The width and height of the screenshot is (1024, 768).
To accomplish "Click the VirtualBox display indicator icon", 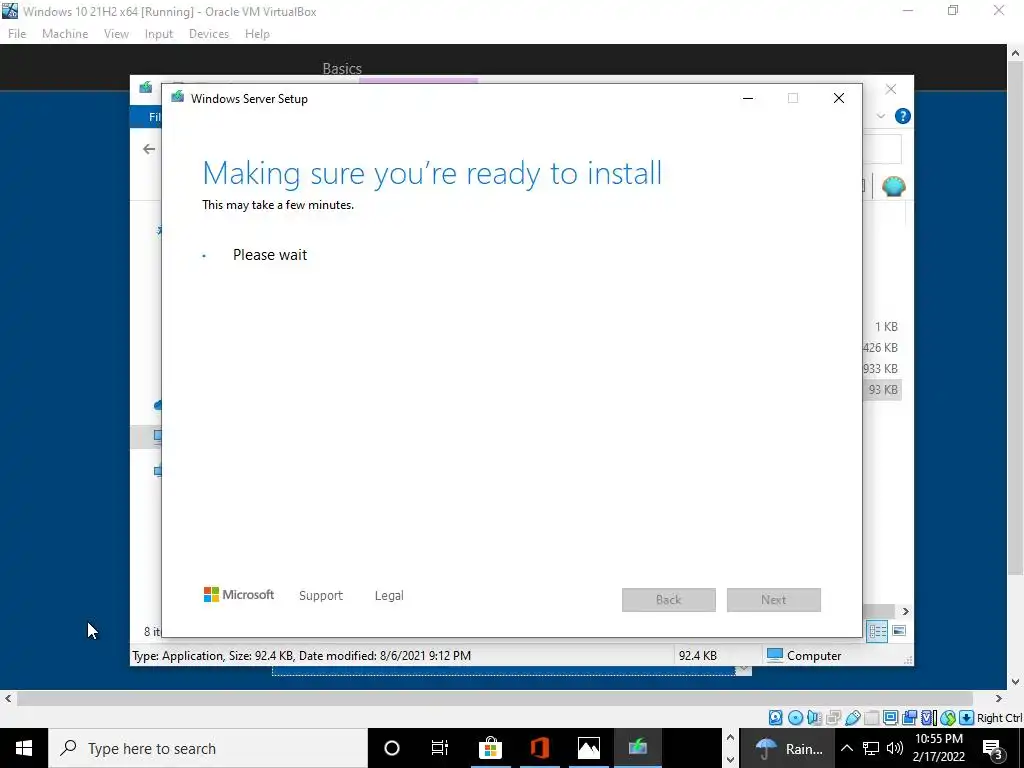I will pos(890,718).
